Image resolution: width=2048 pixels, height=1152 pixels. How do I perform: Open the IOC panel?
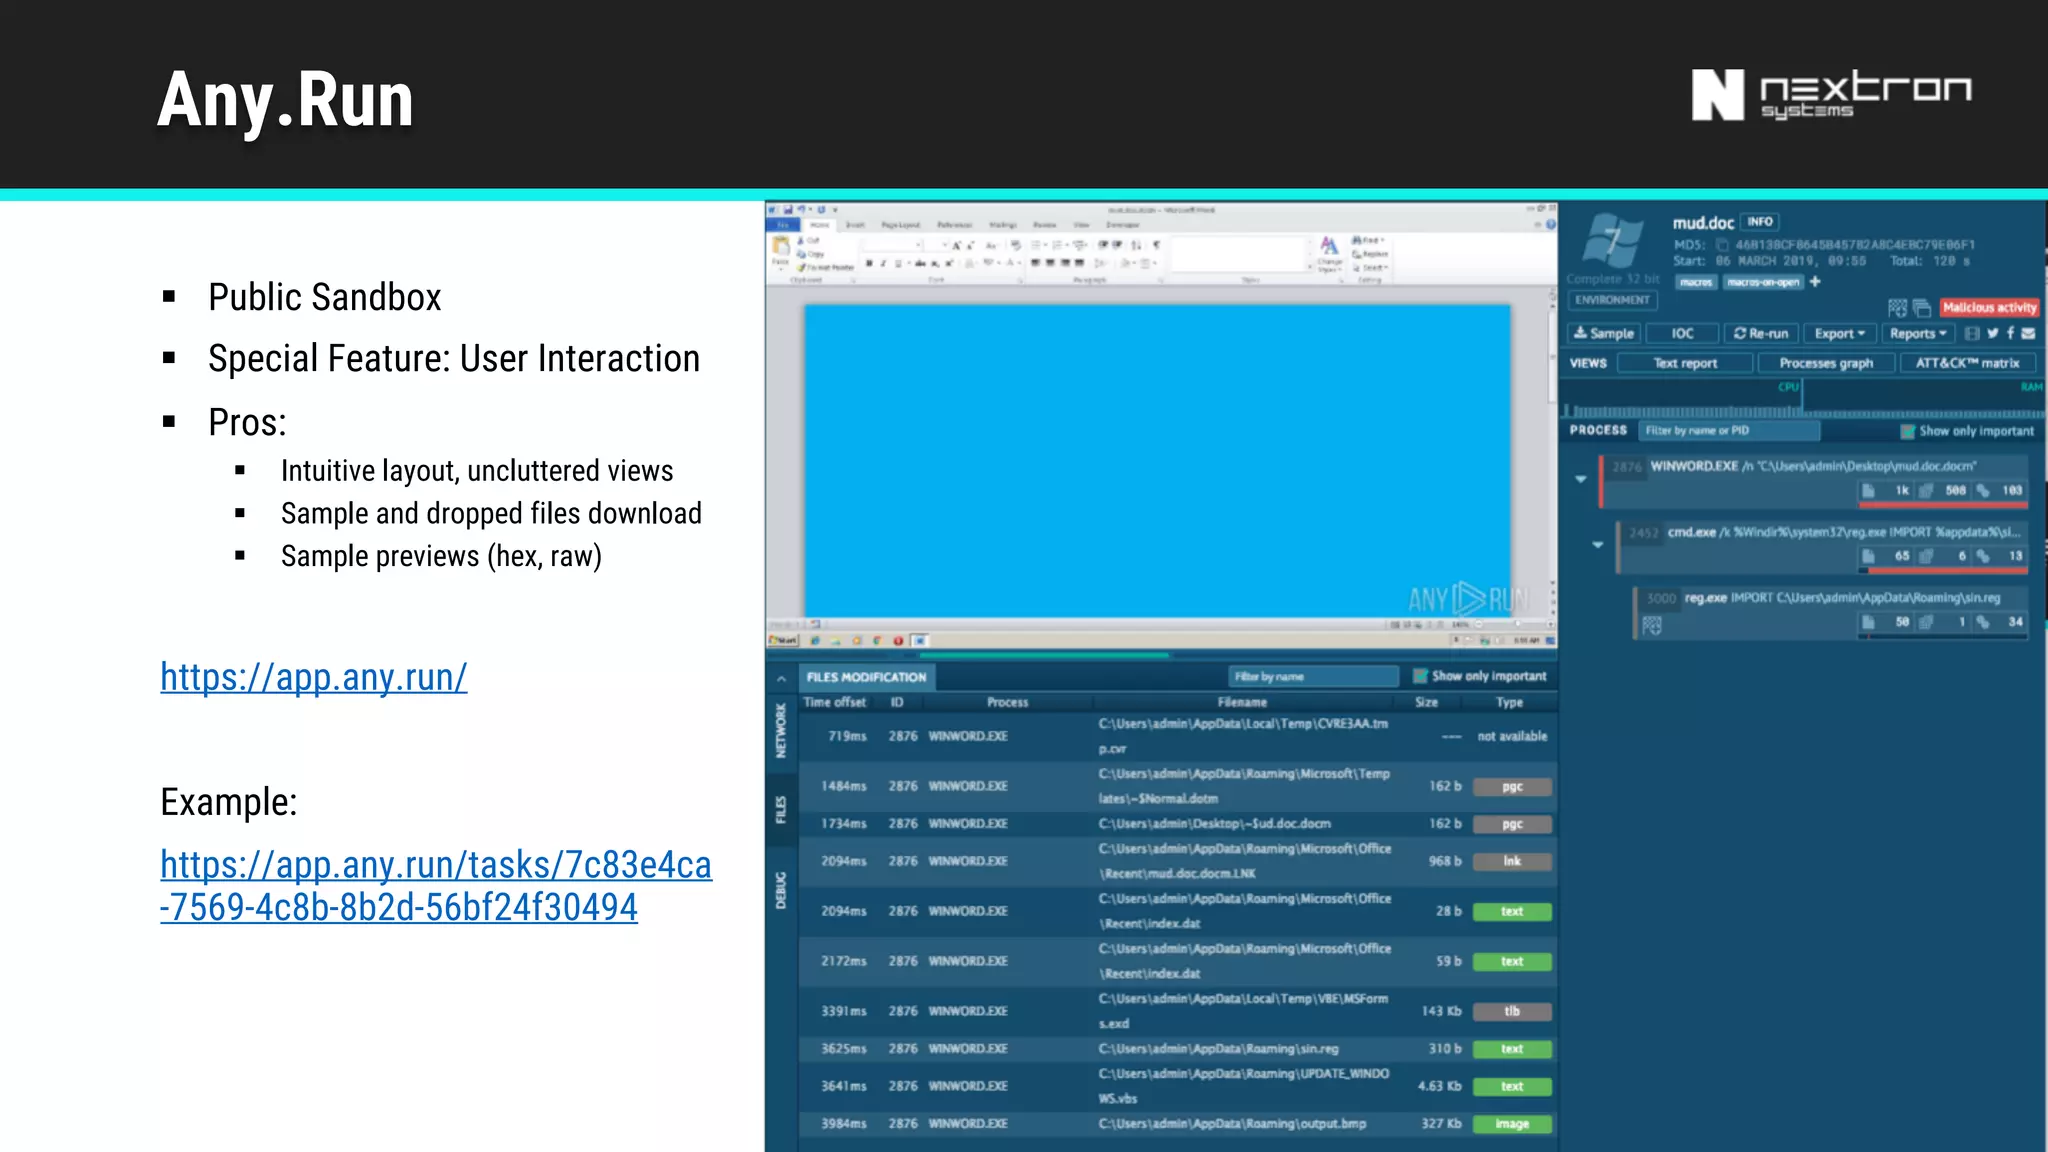1683,333
